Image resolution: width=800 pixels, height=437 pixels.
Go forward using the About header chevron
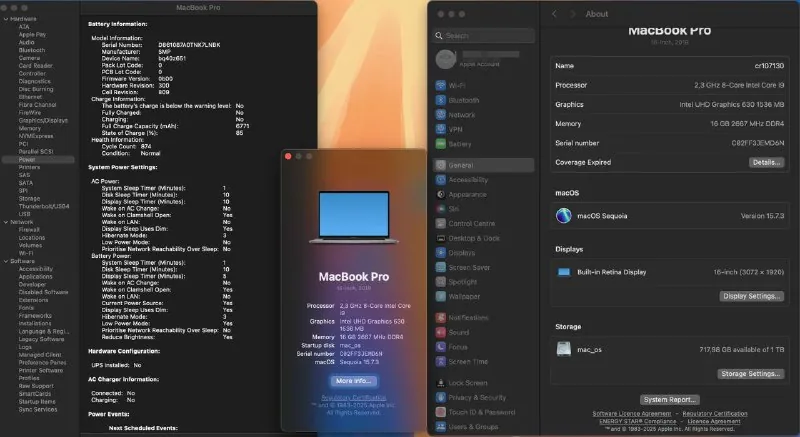click(x=572, y=14)
